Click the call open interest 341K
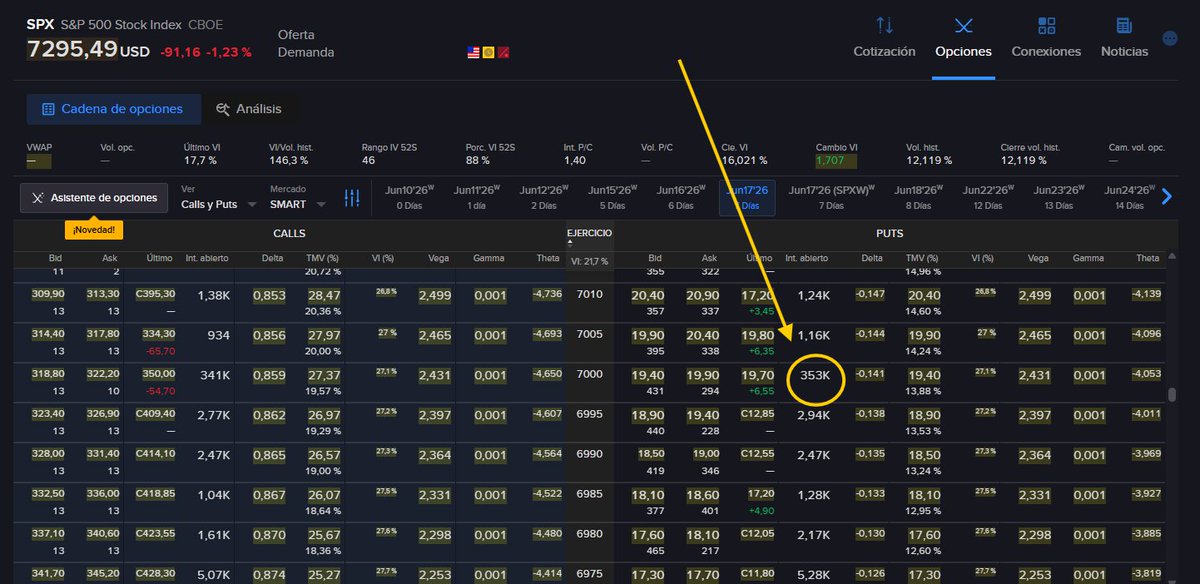This screenshot has height=584, width=1200. tap(216, 375)
